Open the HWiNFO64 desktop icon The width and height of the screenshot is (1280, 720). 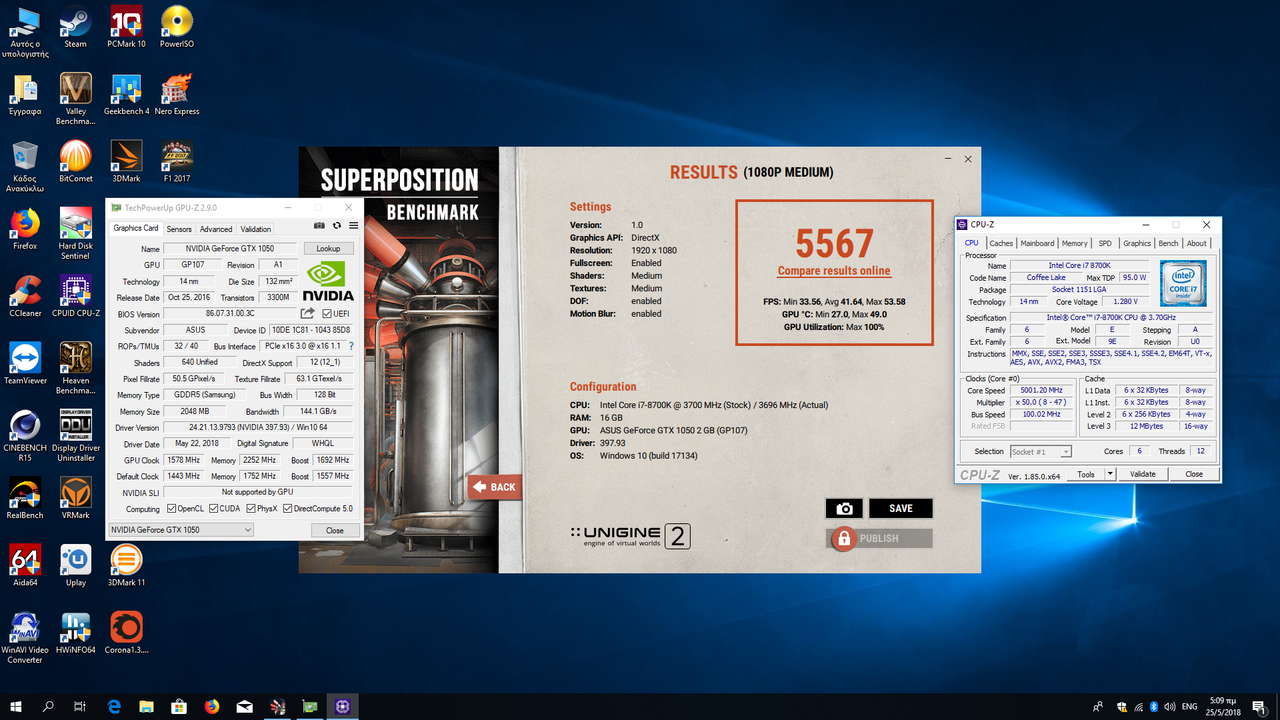75,632
